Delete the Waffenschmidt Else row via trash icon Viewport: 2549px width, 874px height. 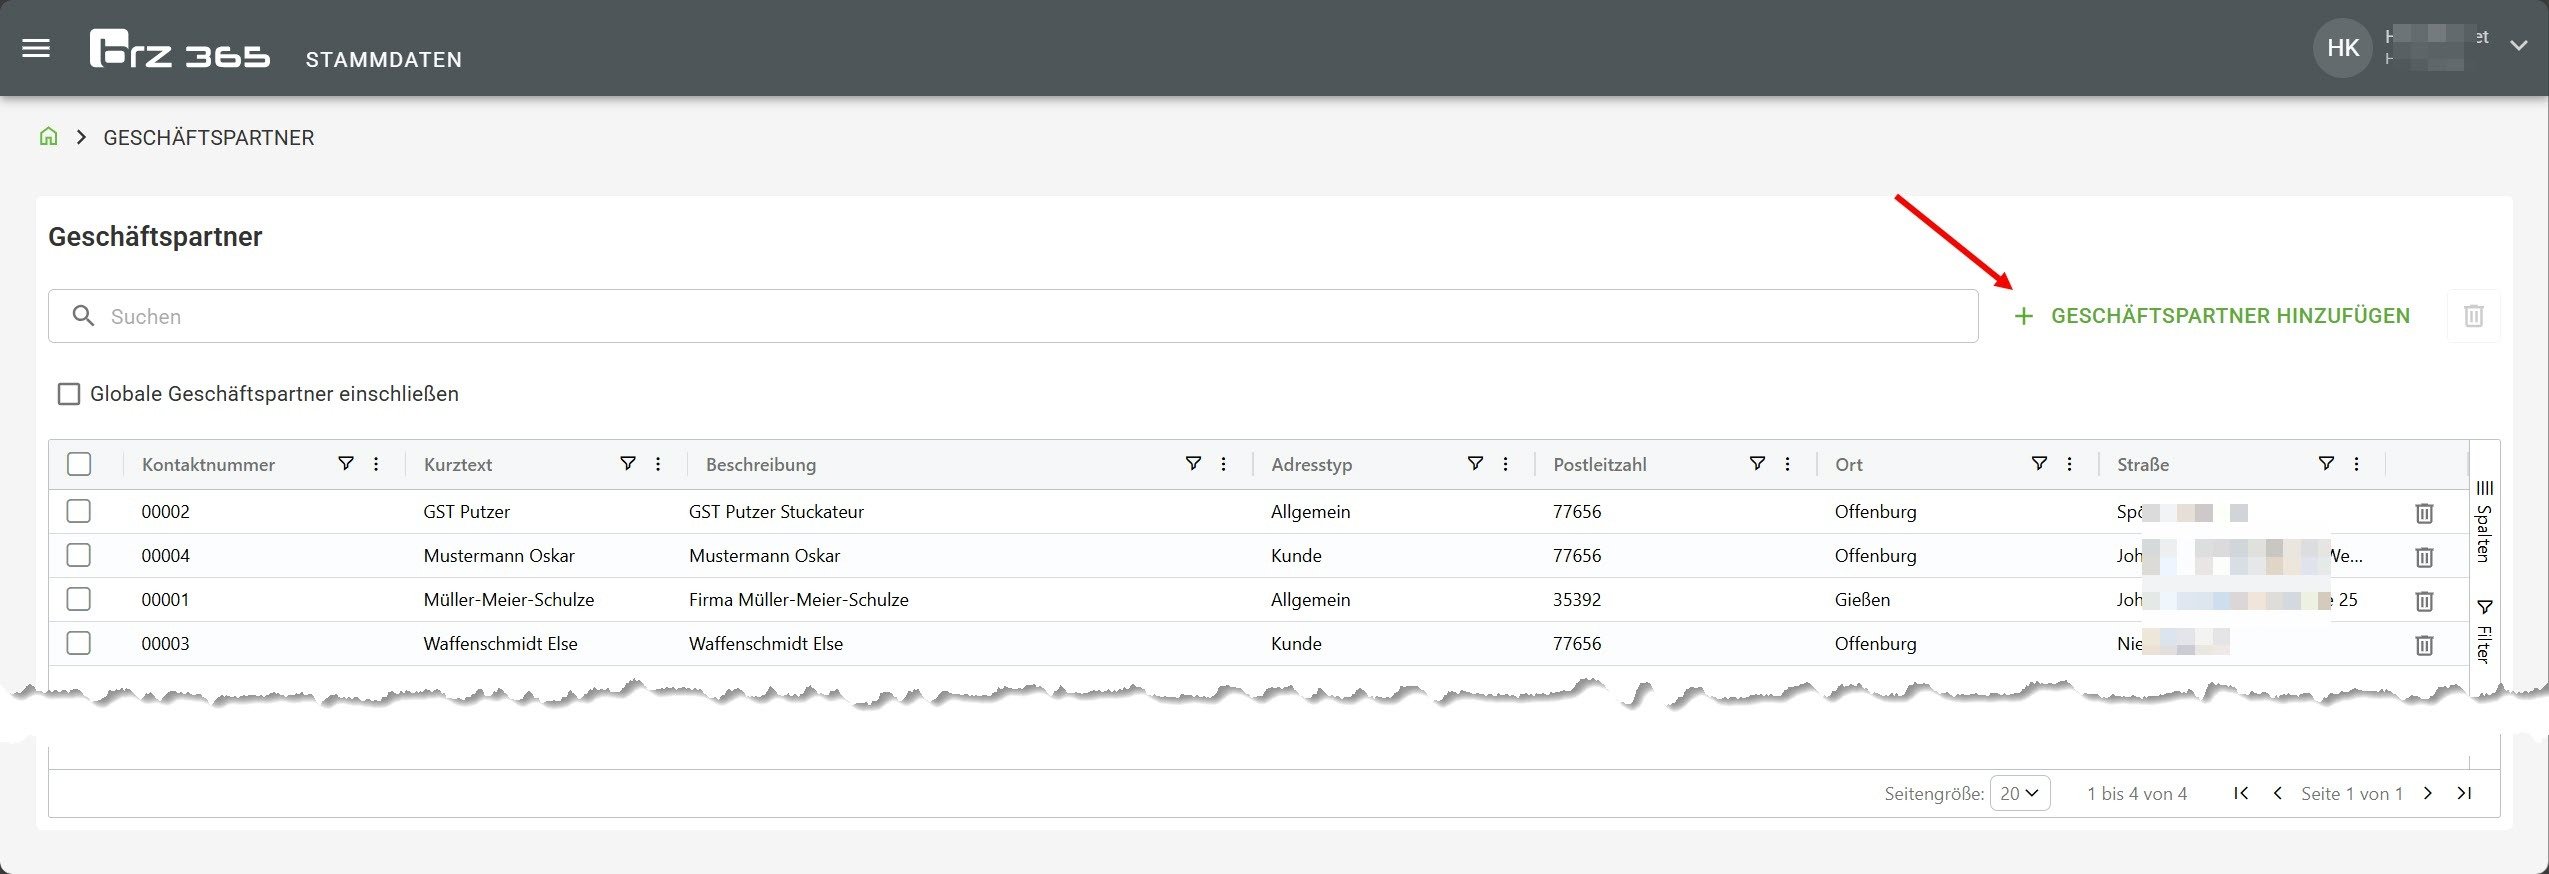pyautogui.click(x=2424, y=645)
